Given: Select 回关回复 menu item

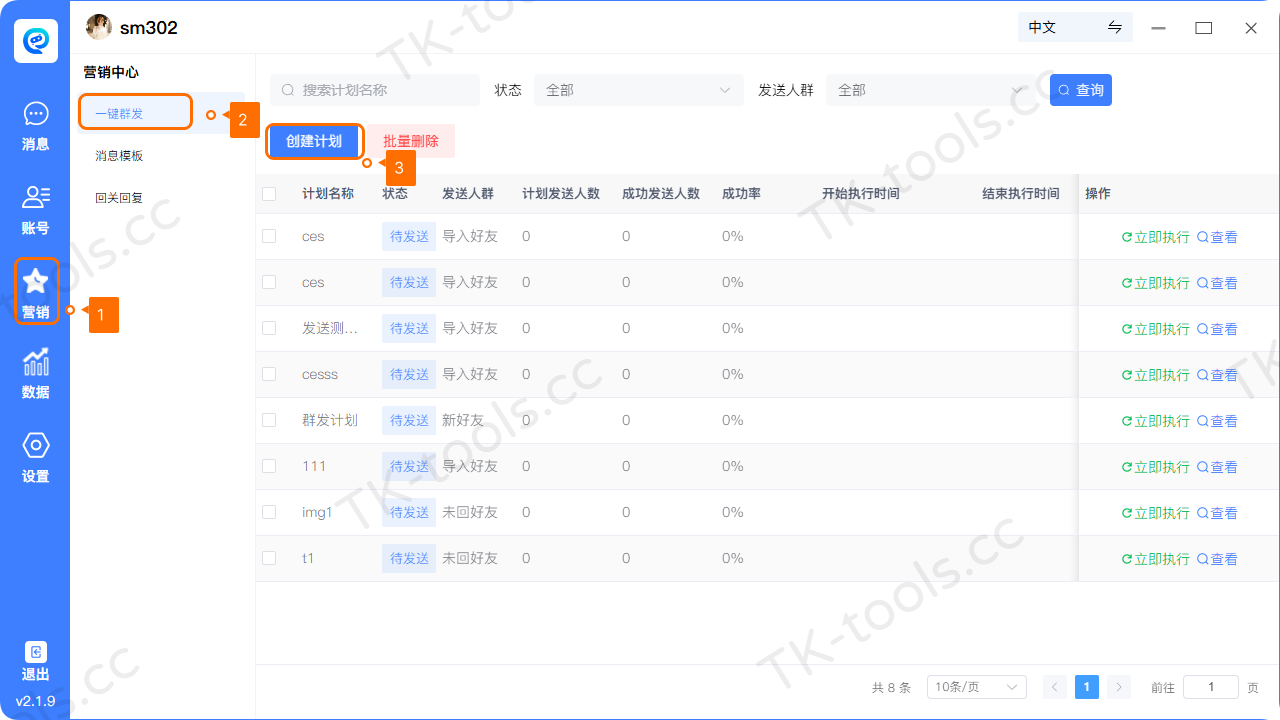Looking at the screenshot, I should pyautogui.click(x=119, y=198).
